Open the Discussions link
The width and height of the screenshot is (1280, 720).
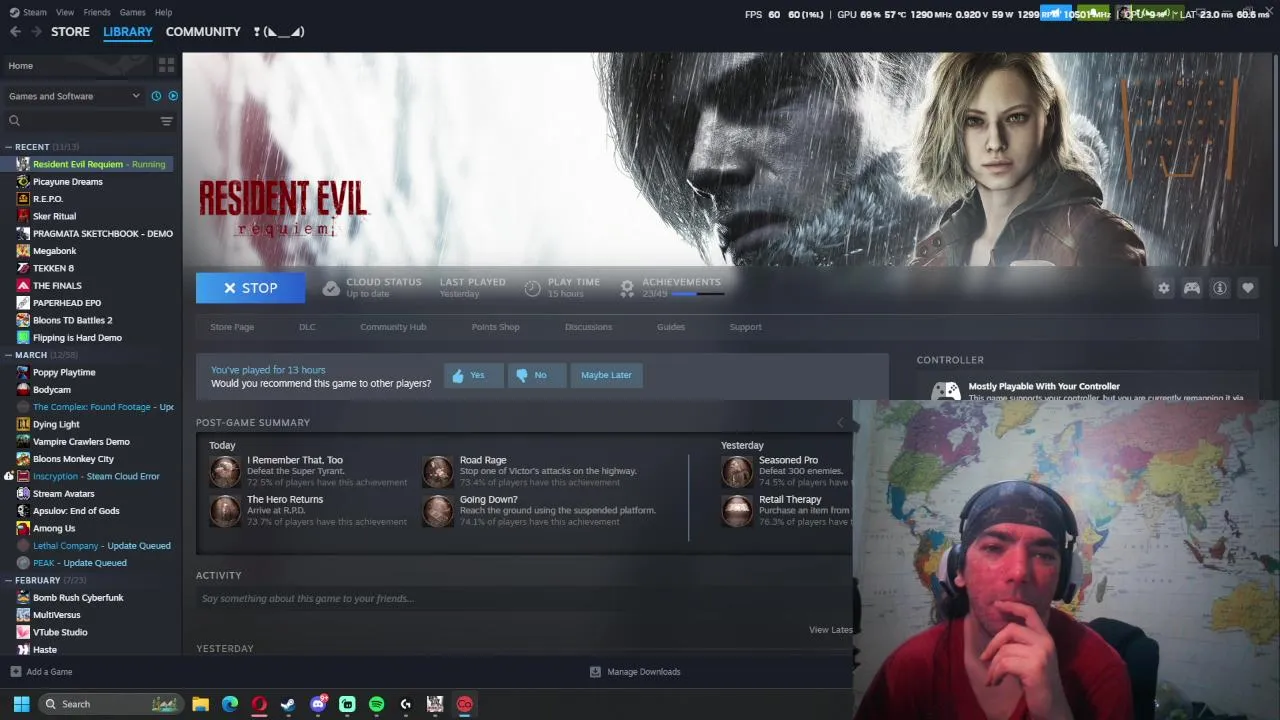tap(588, 327)
